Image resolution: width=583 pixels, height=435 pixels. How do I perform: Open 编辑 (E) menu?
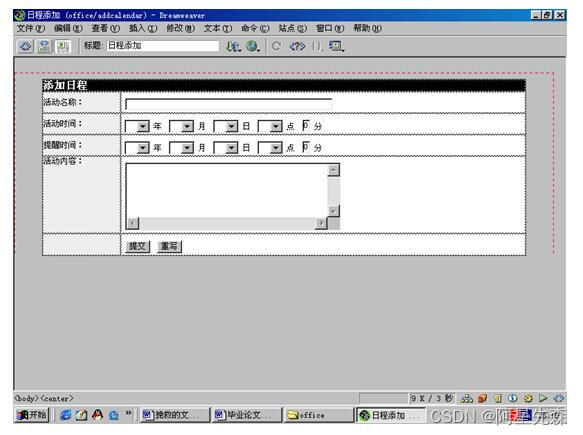click(x=68, y=28)
